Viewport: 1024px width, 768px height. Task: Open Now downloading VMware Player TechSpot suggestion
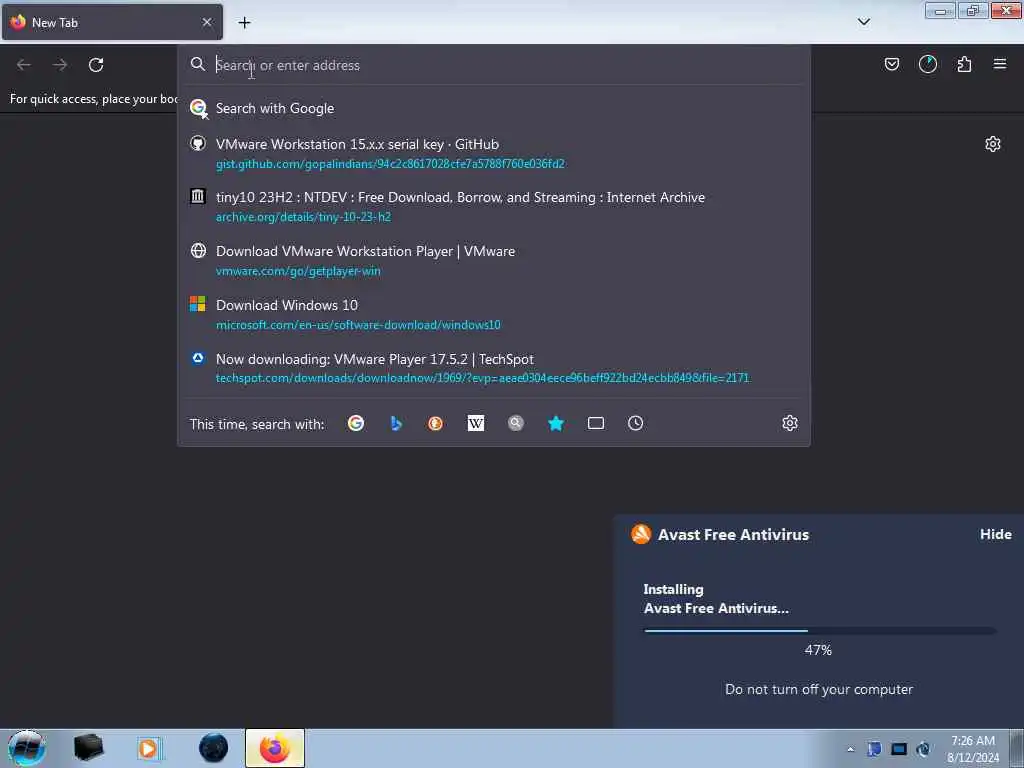[x=494, y=368]
